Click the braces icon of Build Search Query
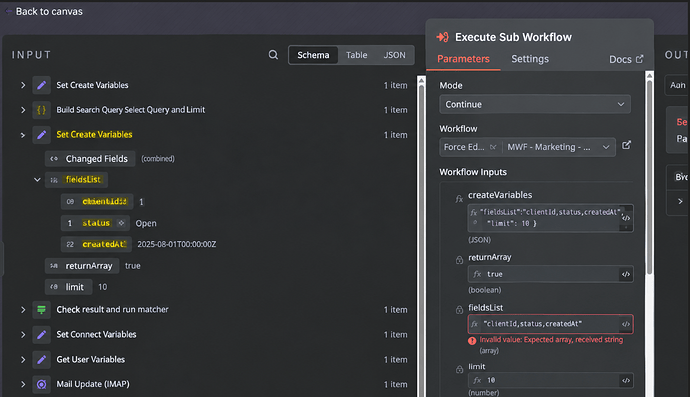 pos(41,110)
